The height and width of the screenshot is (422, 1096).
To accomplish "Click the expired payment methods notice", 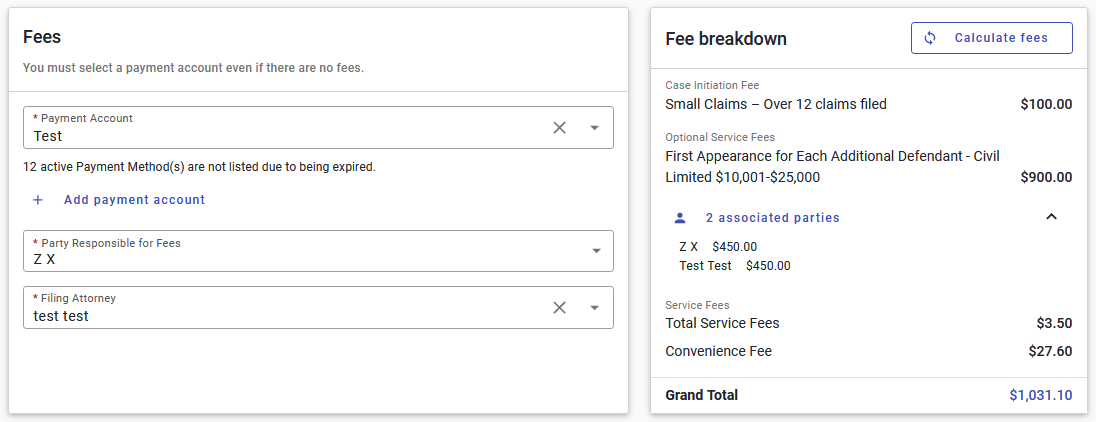I will click(x=199, y=167).
